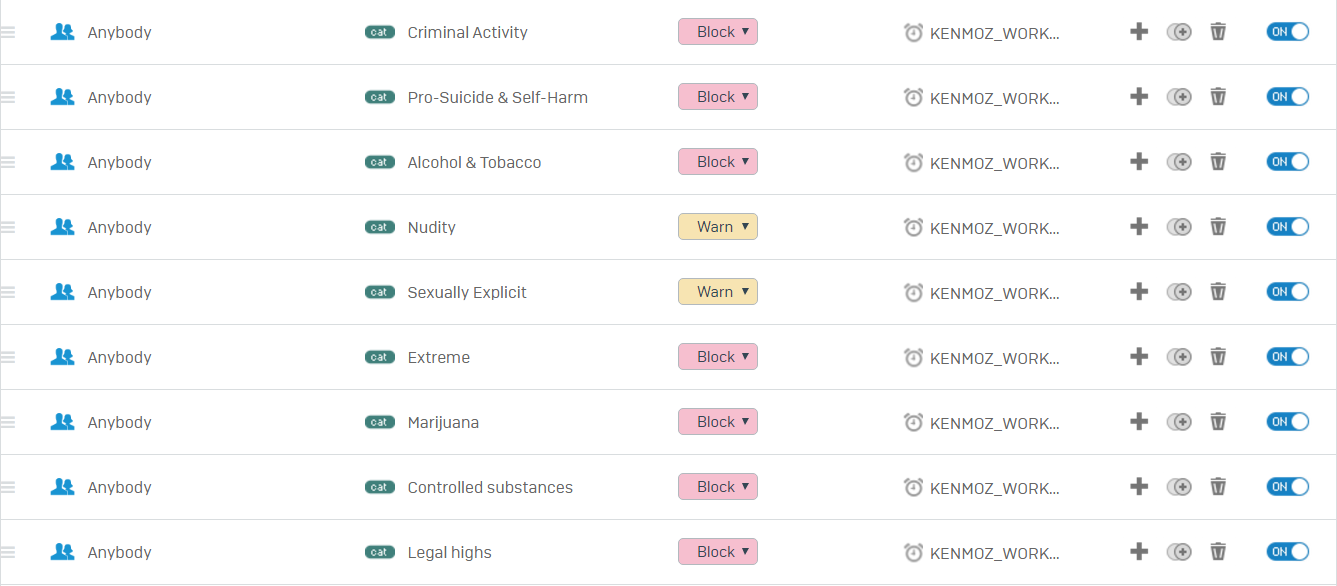
Task: Disable the Nudity rule switch
Action: pyautogui.click(x=1288, y=227)
